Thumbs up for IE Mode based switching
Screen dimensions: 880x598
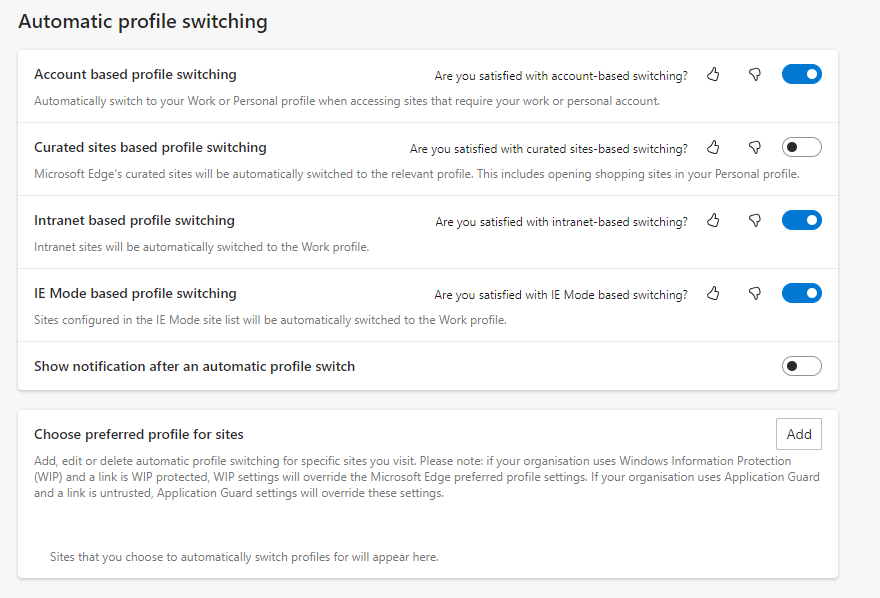point(713,293)
